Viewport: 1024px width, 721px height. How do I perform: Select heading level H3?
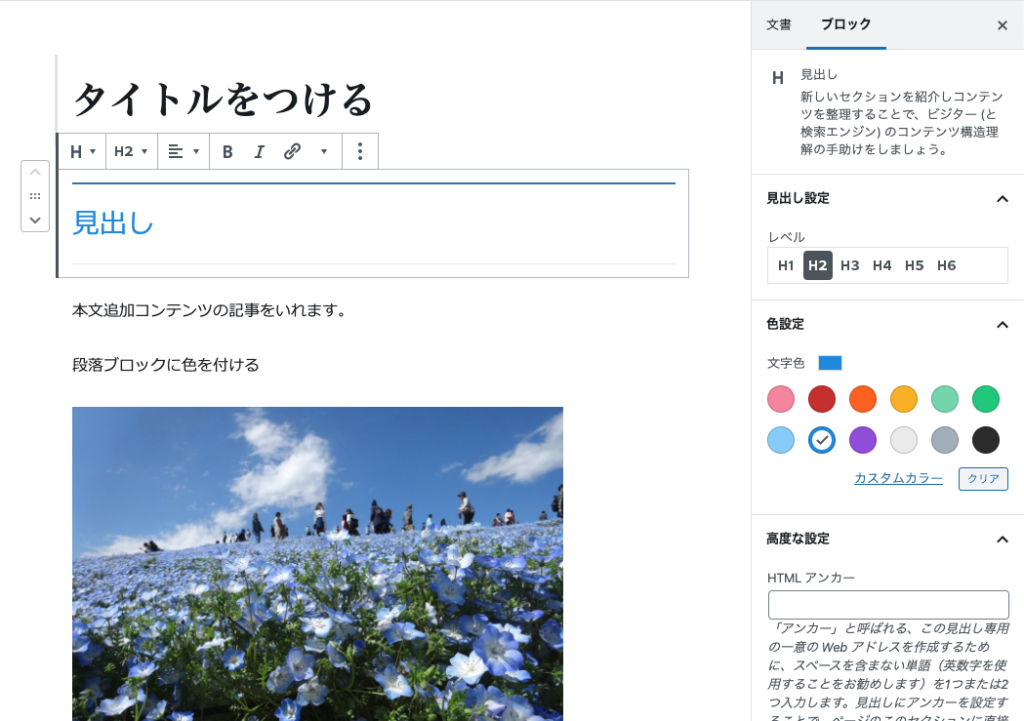click(850, 266)
